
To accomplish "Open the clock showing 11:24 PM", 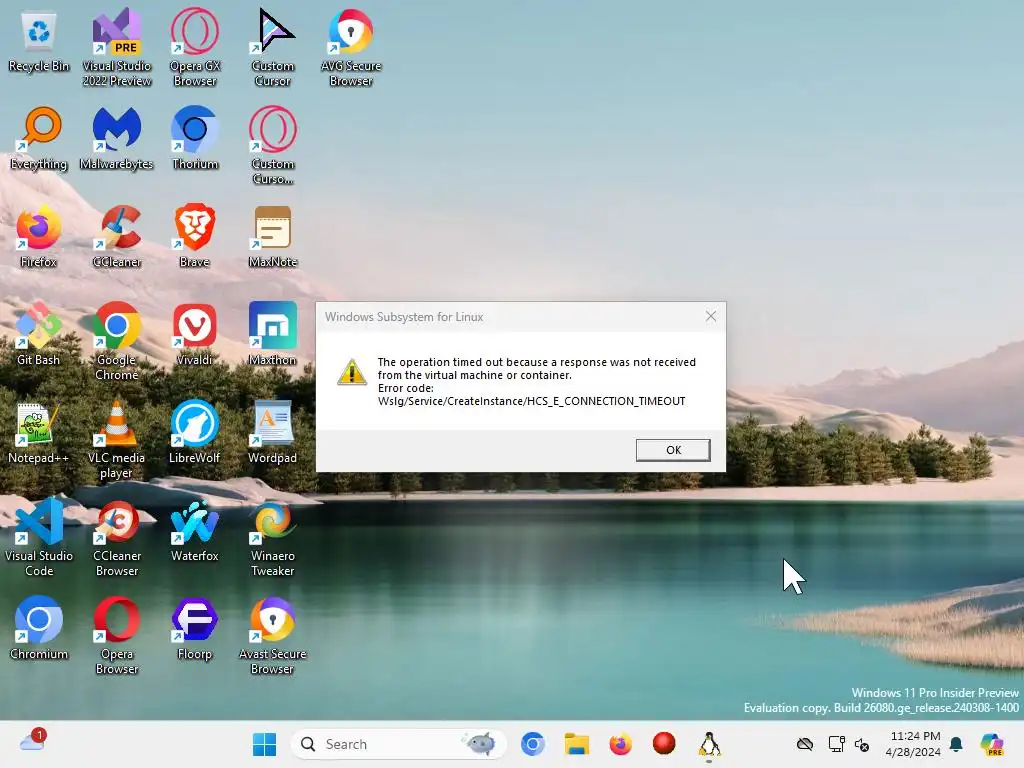I will click(x=913, y=744).
